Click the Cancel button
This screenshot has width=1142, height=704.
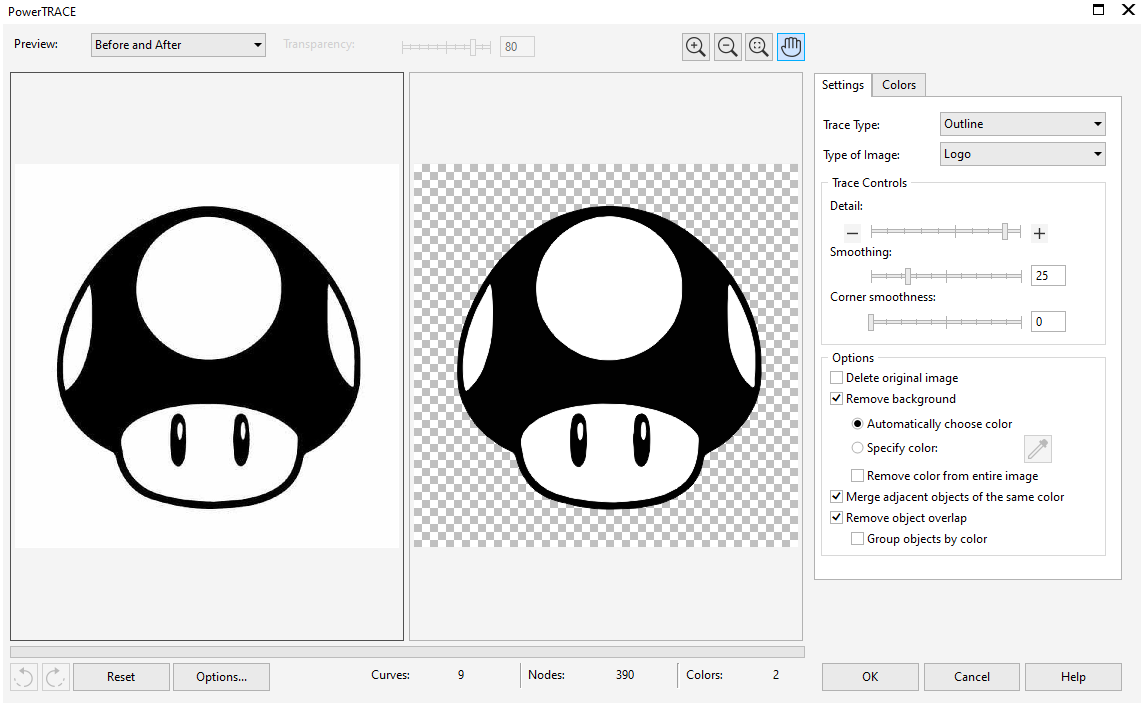[x=972, y=677]
